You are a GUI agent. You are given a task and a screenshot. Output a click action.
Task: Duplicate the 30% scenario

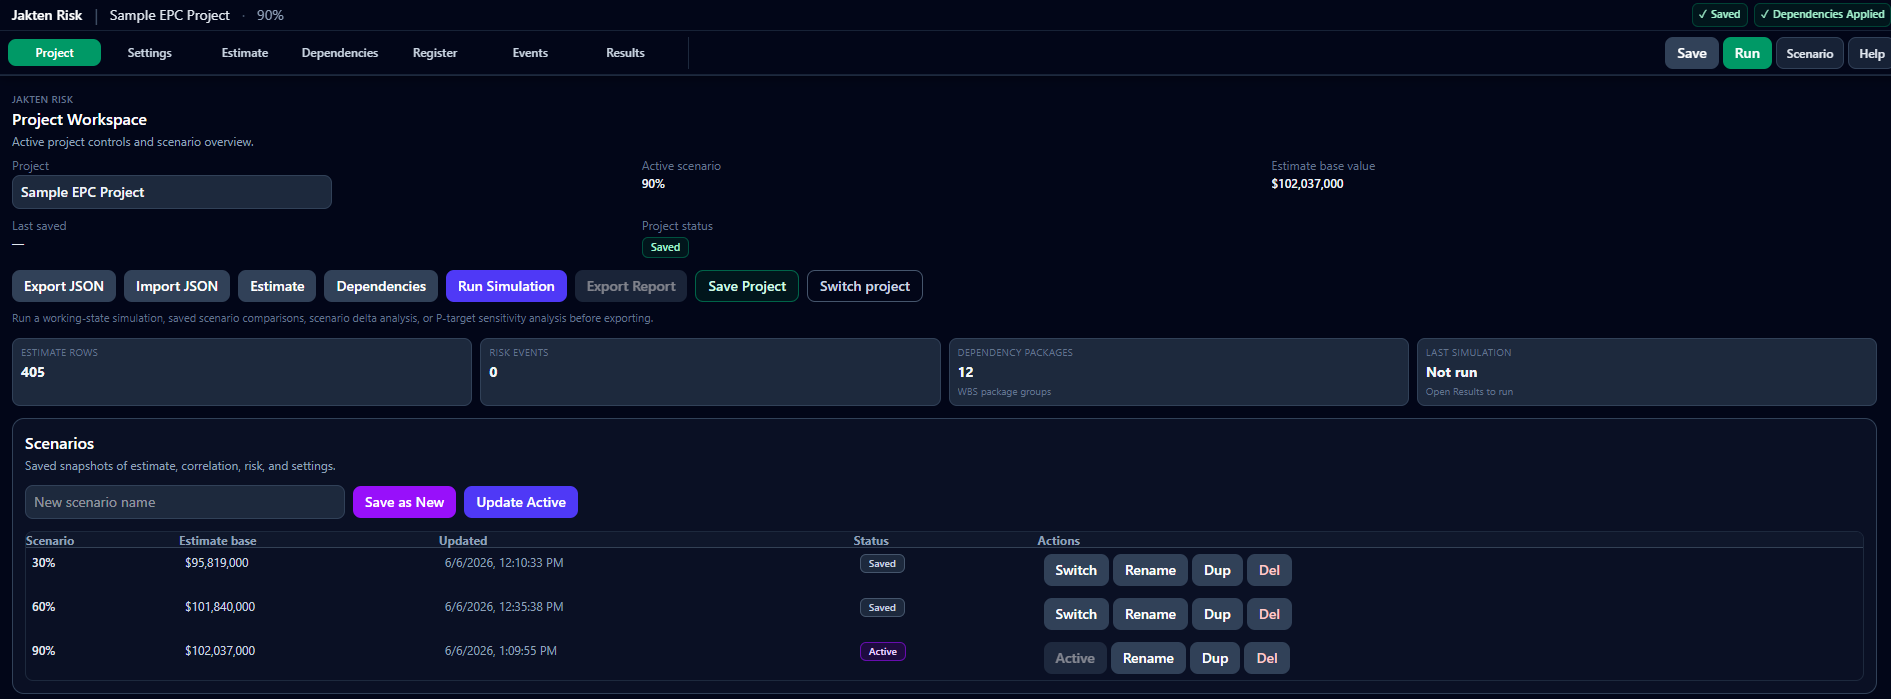pos(1217,570)
